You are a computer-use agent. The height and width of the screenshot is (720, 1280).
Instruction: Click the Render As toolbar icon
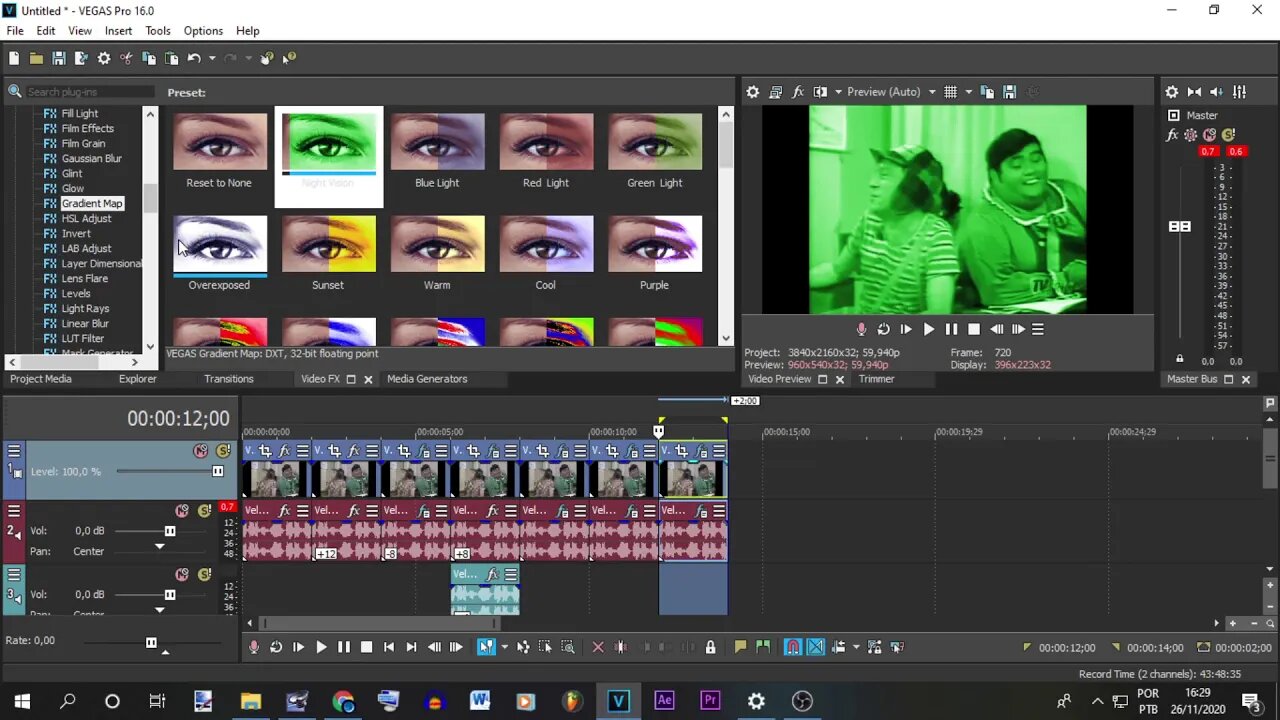coord(81,59)
